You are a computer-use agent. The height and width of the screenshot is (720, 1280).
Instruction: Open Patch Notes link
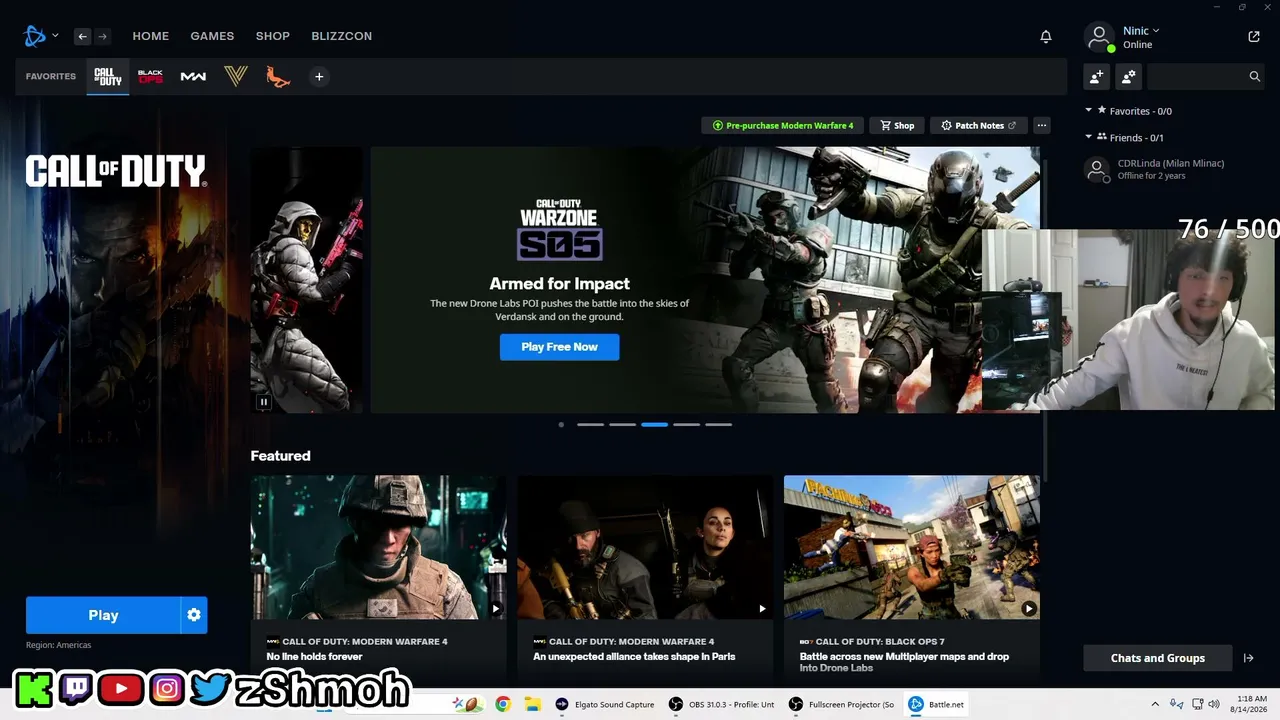tap(978, 125)
